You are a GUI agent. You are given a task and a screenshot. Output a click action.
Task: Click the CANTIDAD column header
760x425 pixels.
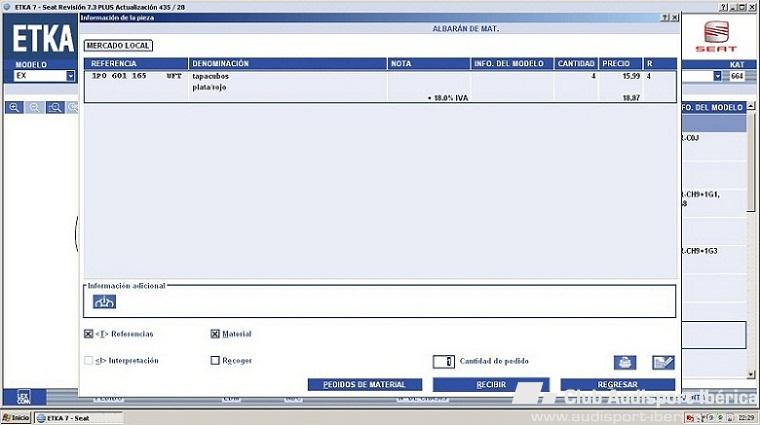pos(576,63)
